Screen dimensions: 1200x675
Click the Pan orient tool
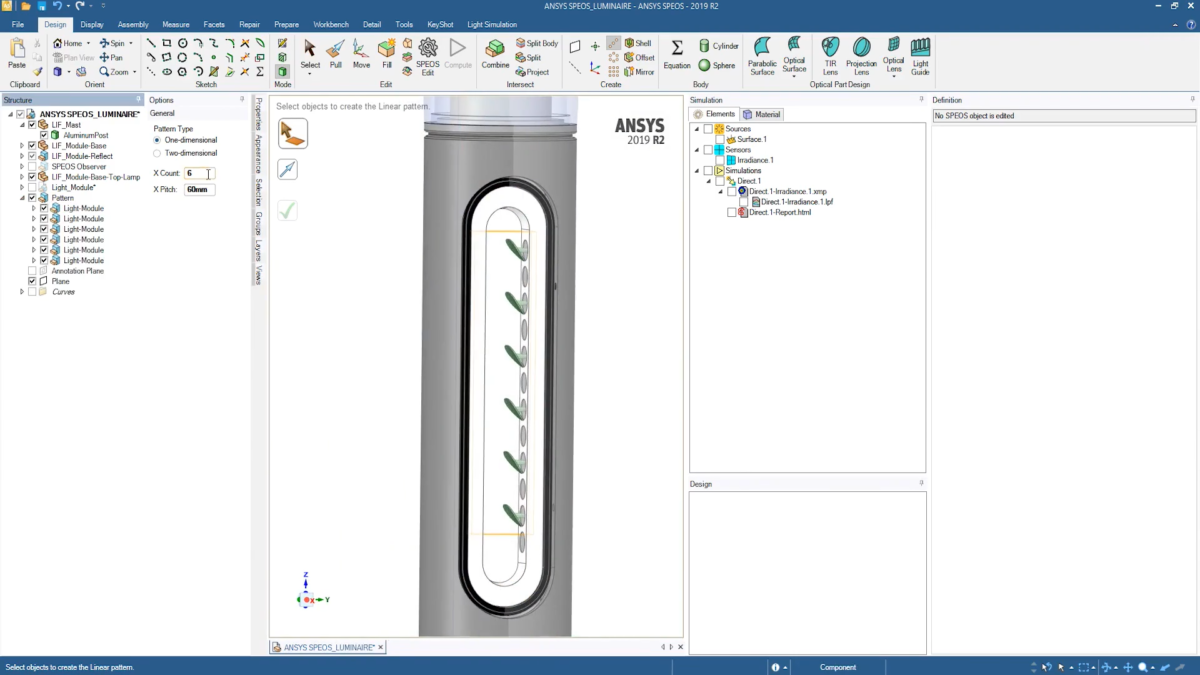pyautogui.click(x=112, y=58)
